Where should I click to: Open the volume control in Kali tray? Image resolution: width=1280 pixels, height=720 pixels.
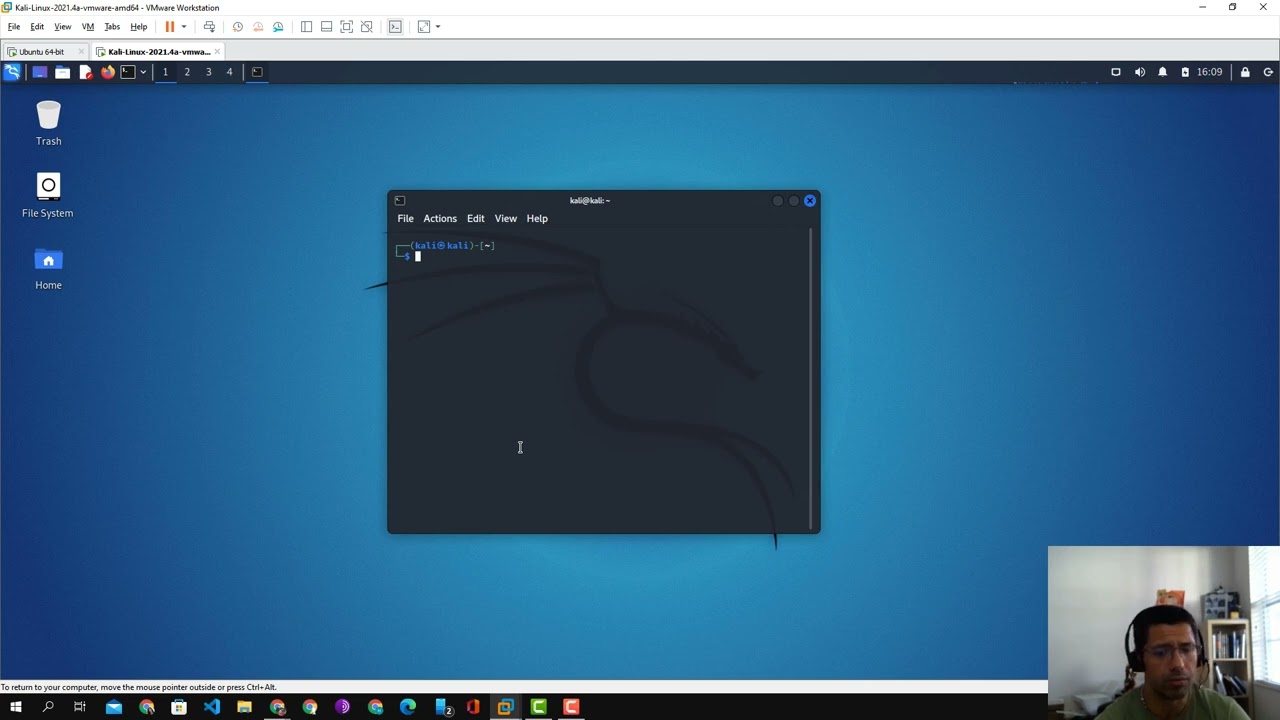pos(1140,72)
